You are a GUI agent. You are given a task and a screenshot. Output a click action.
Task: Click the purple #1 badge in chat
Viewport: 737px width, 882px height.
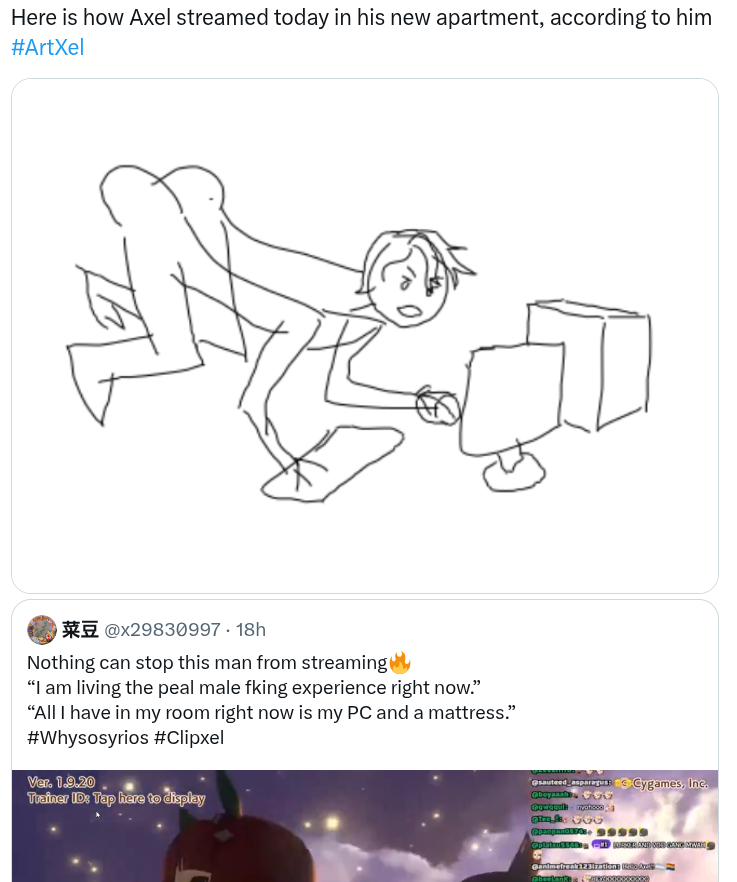pos(600,844)
